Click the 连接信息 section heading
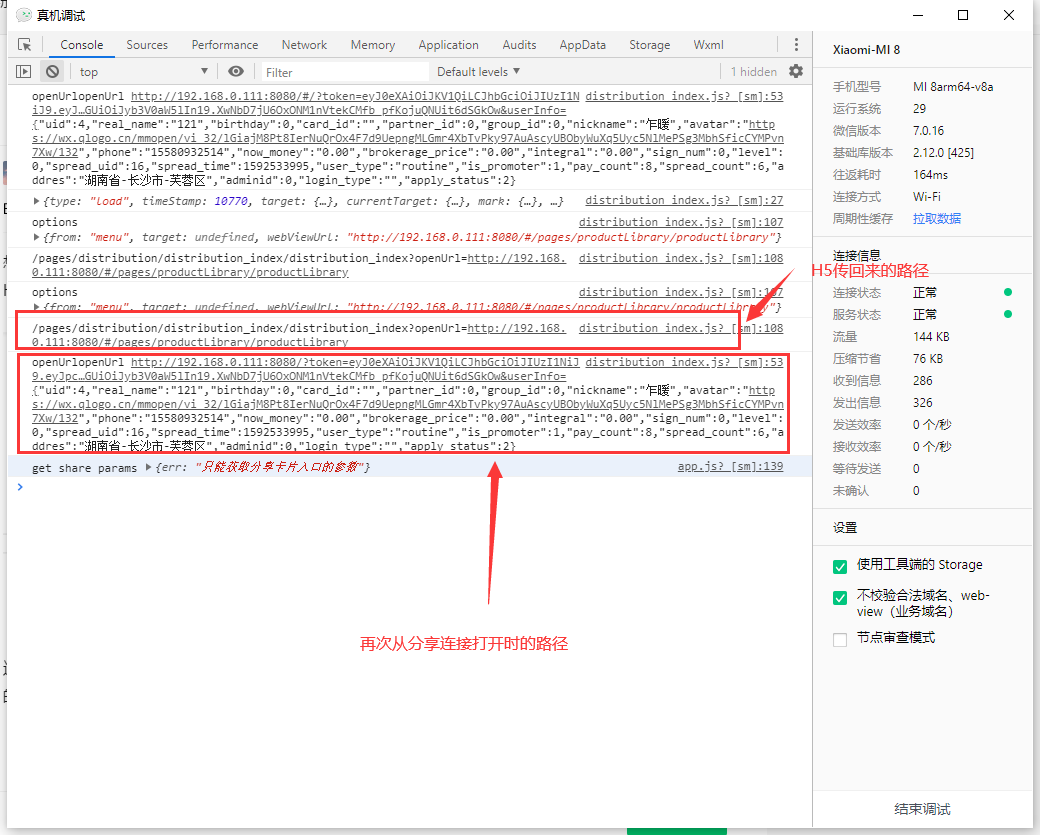1040x835 pixels. 856,255
